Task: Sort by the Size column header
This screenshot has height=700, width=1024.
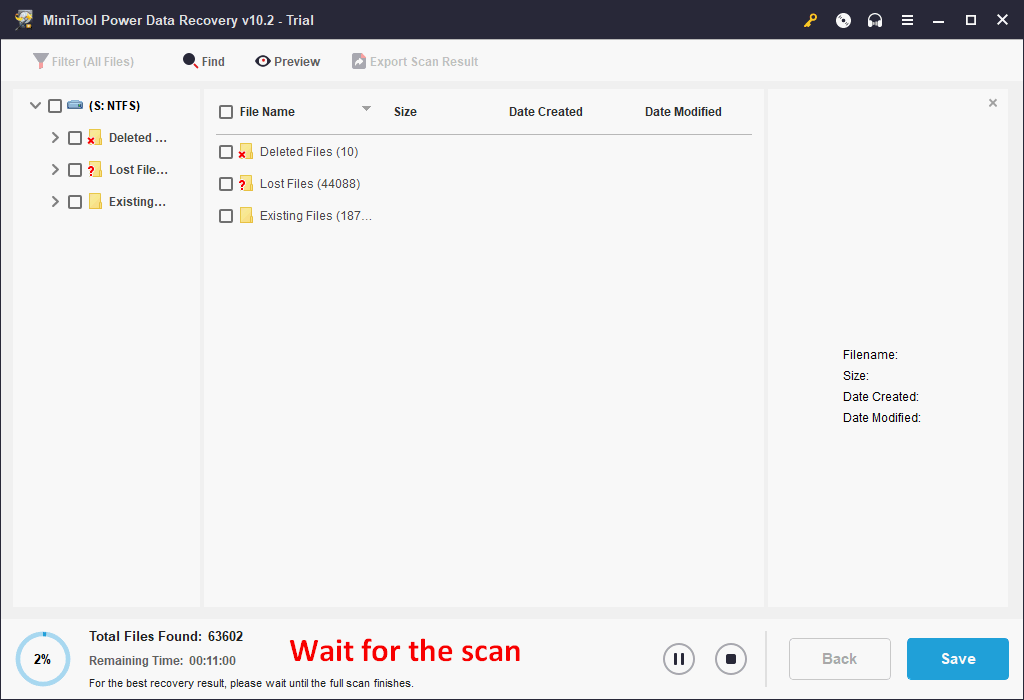Action: [405, 112]
